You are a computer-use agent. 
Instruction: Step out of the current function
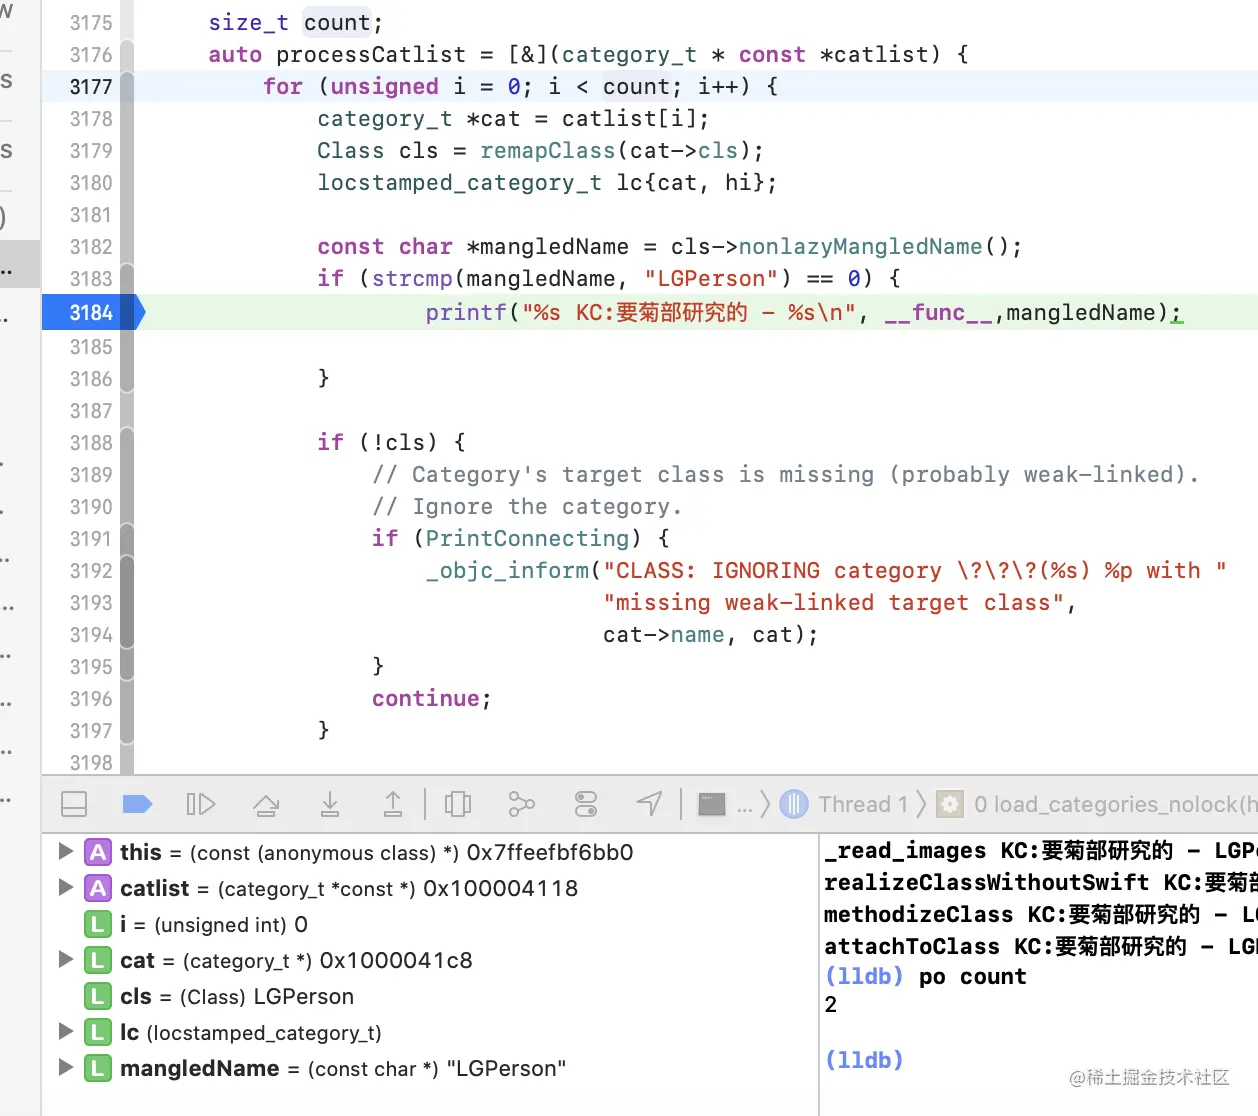point(393,804)
